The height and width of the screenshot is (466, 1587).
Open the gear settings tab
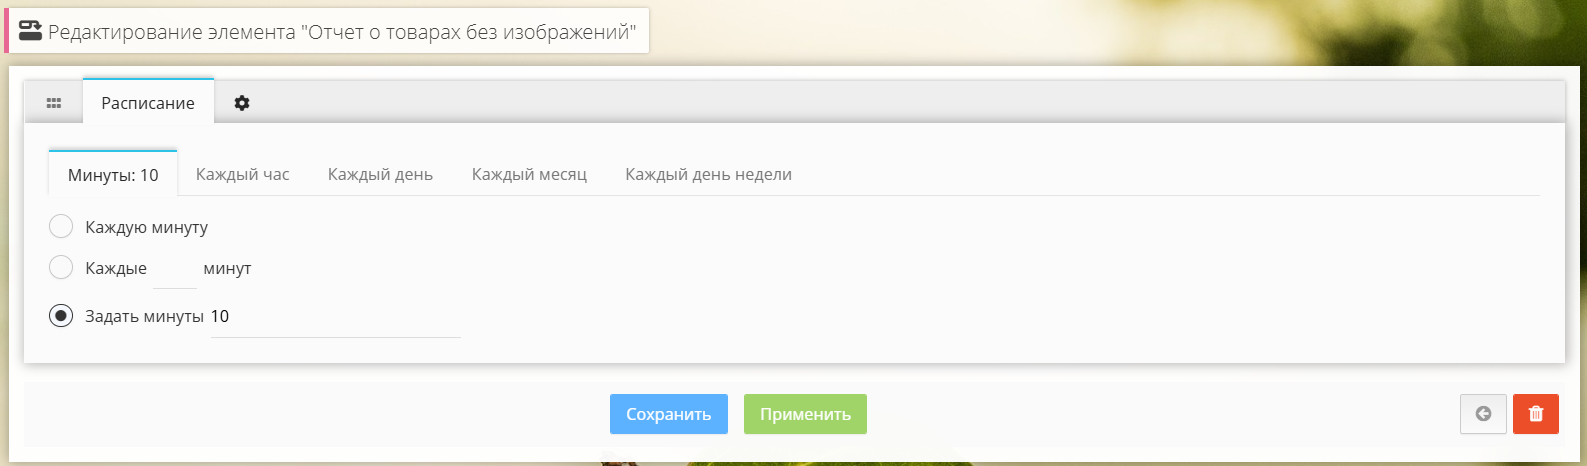click(242, 103)
